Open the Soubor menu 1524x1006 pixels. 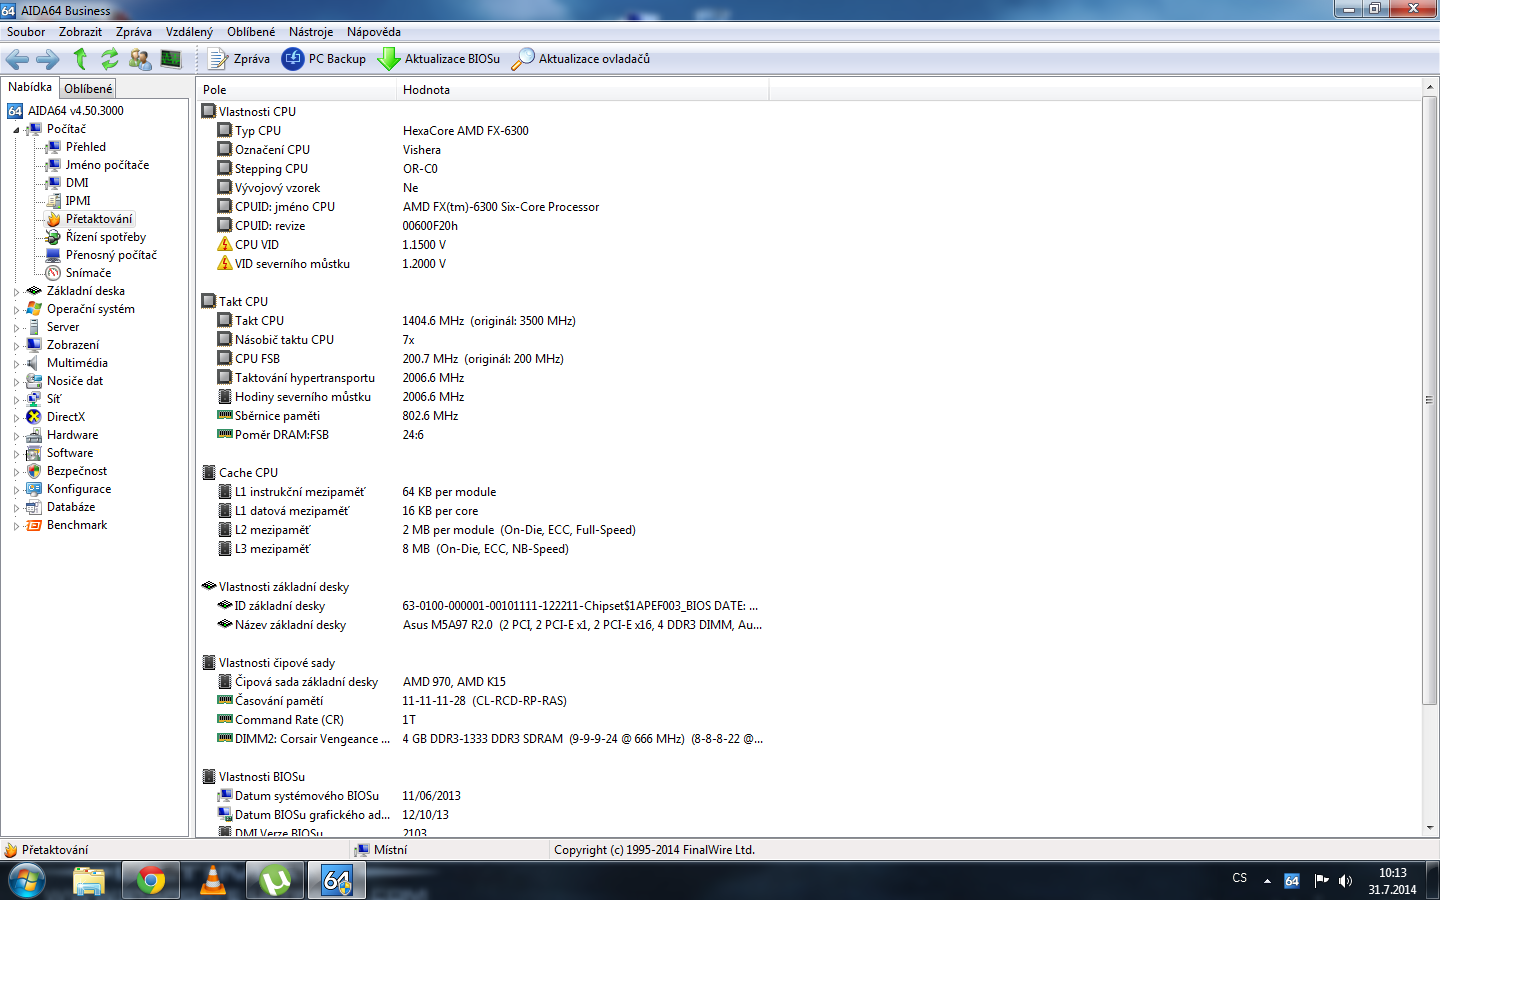(26, 32)
